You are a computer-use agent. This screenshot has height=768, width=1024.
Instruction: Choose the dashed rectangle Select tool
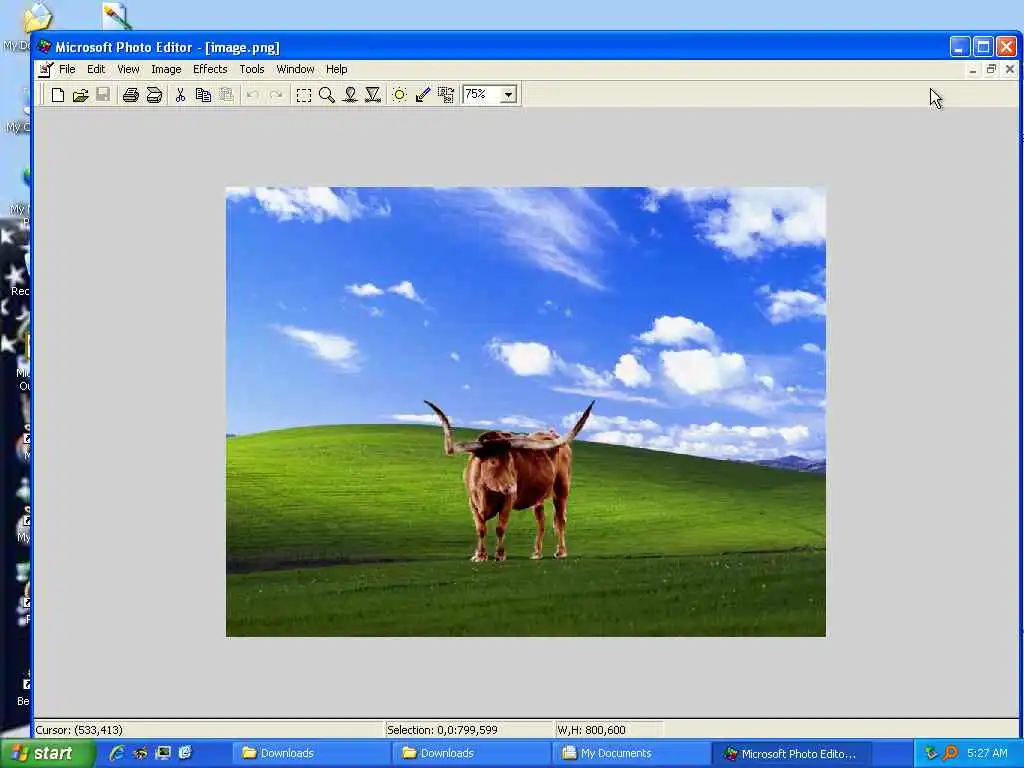click(x=304, y=95)
